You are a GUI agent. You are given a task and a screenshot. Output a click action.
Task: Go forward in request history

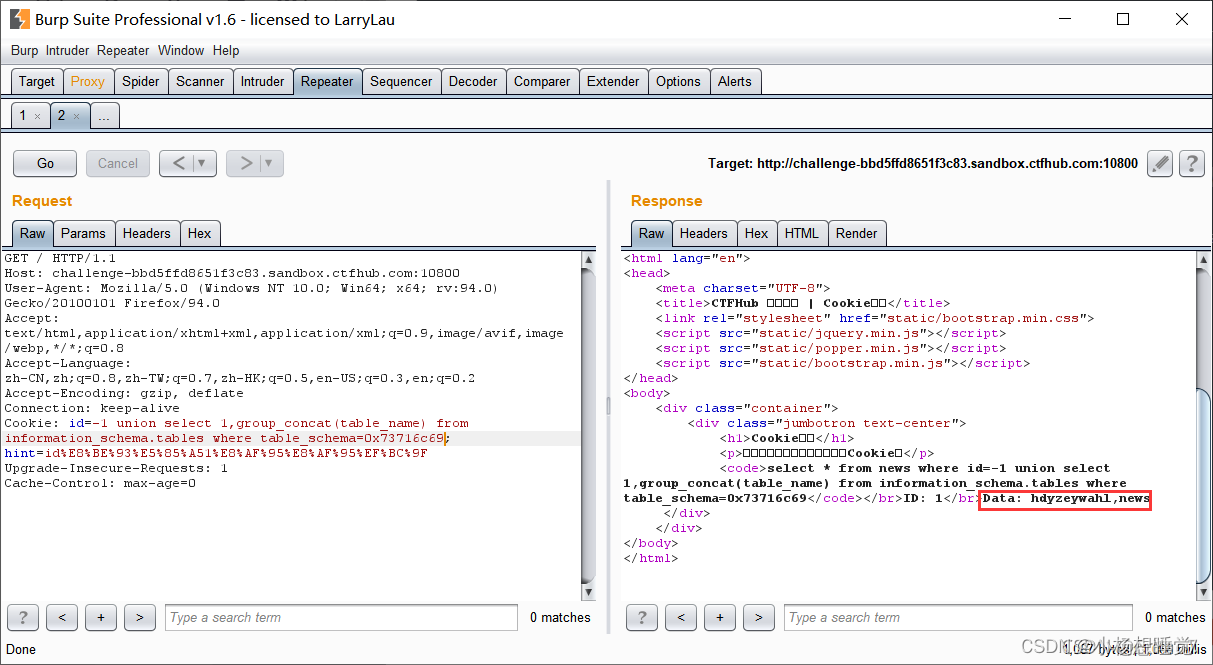pyautogui.click(x=245, y=163)
